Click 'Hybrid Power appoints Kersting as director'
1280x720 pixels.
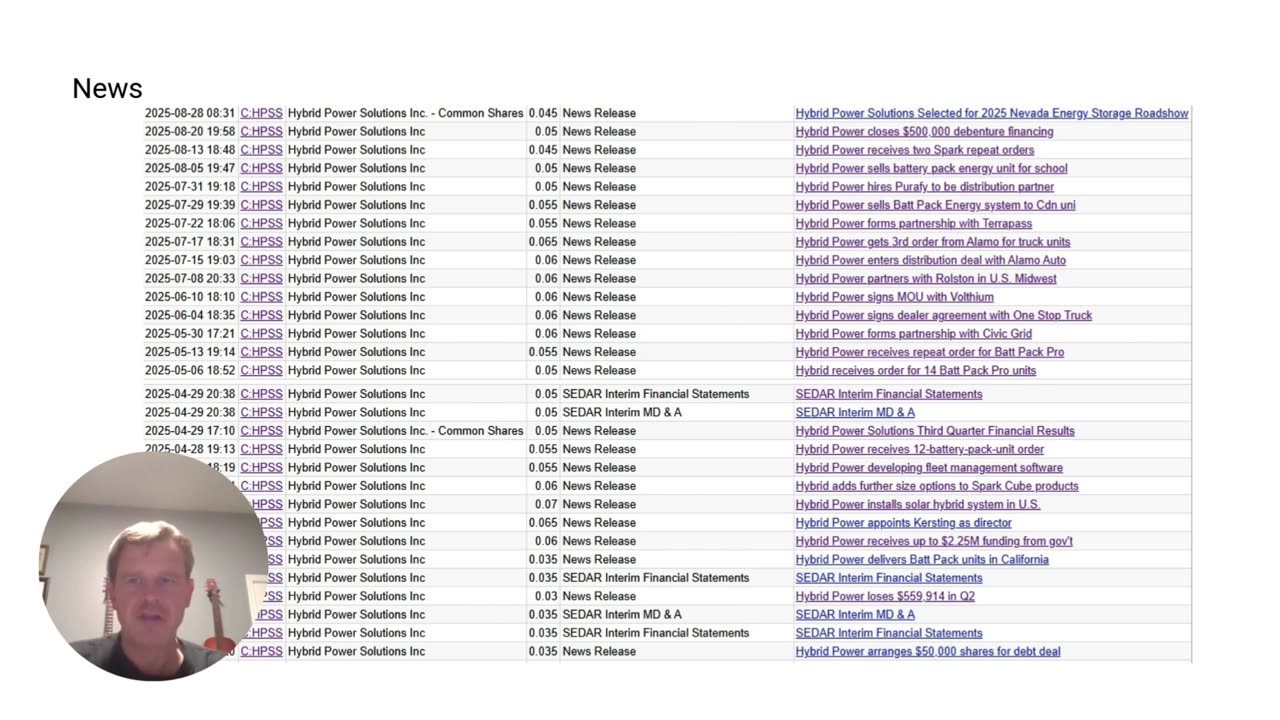903,522
